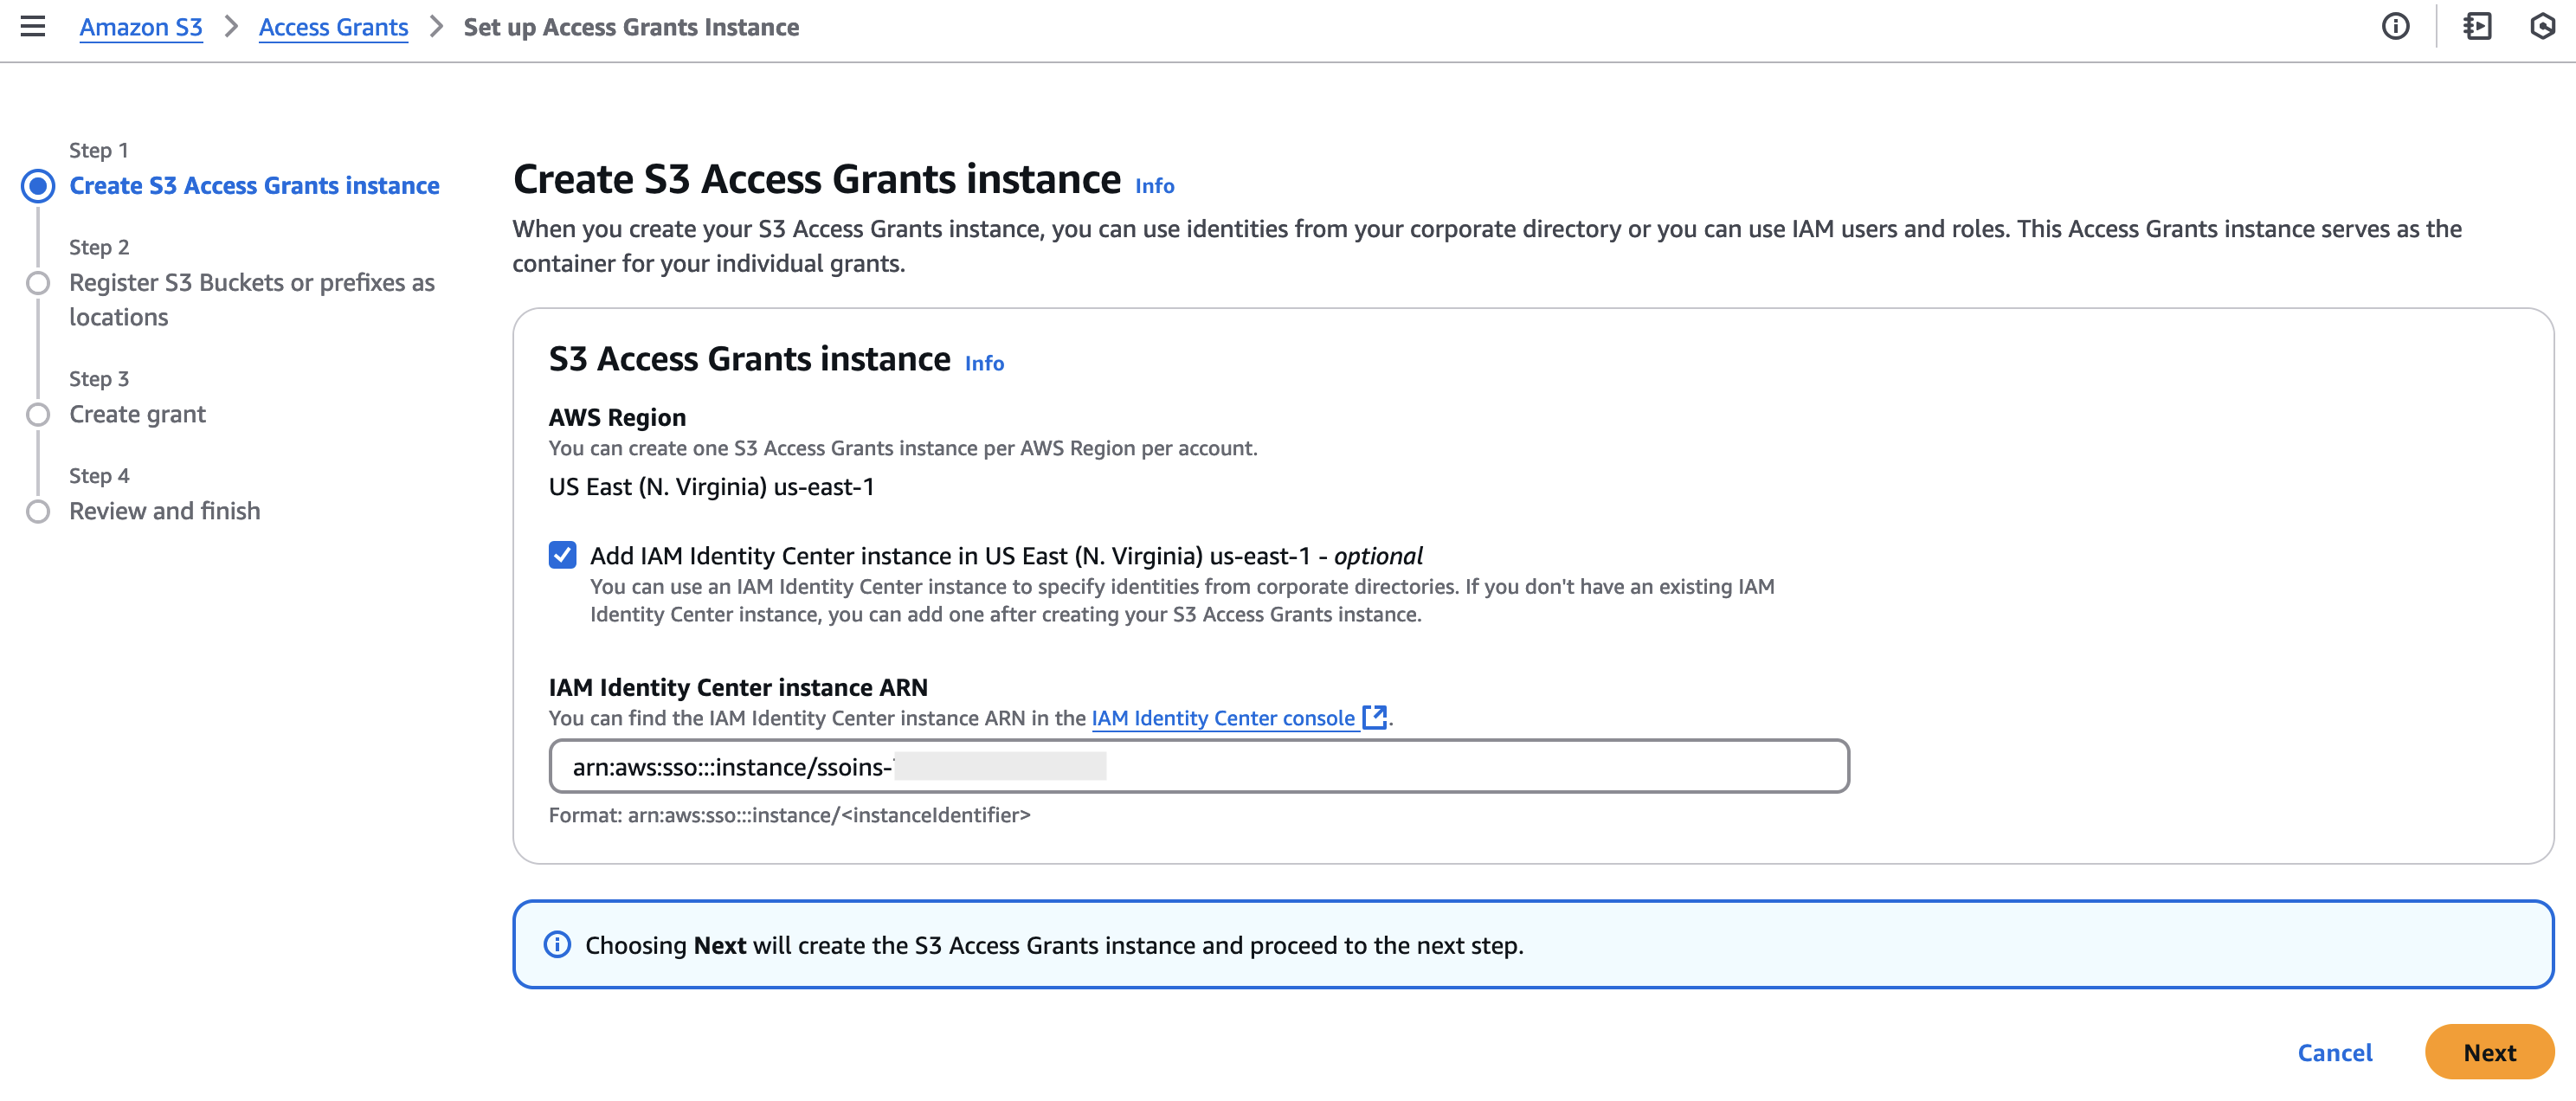This screenshot has height=1101, width=2576.
Task: Select the Create grant step
Action: [x=136, y=413]
